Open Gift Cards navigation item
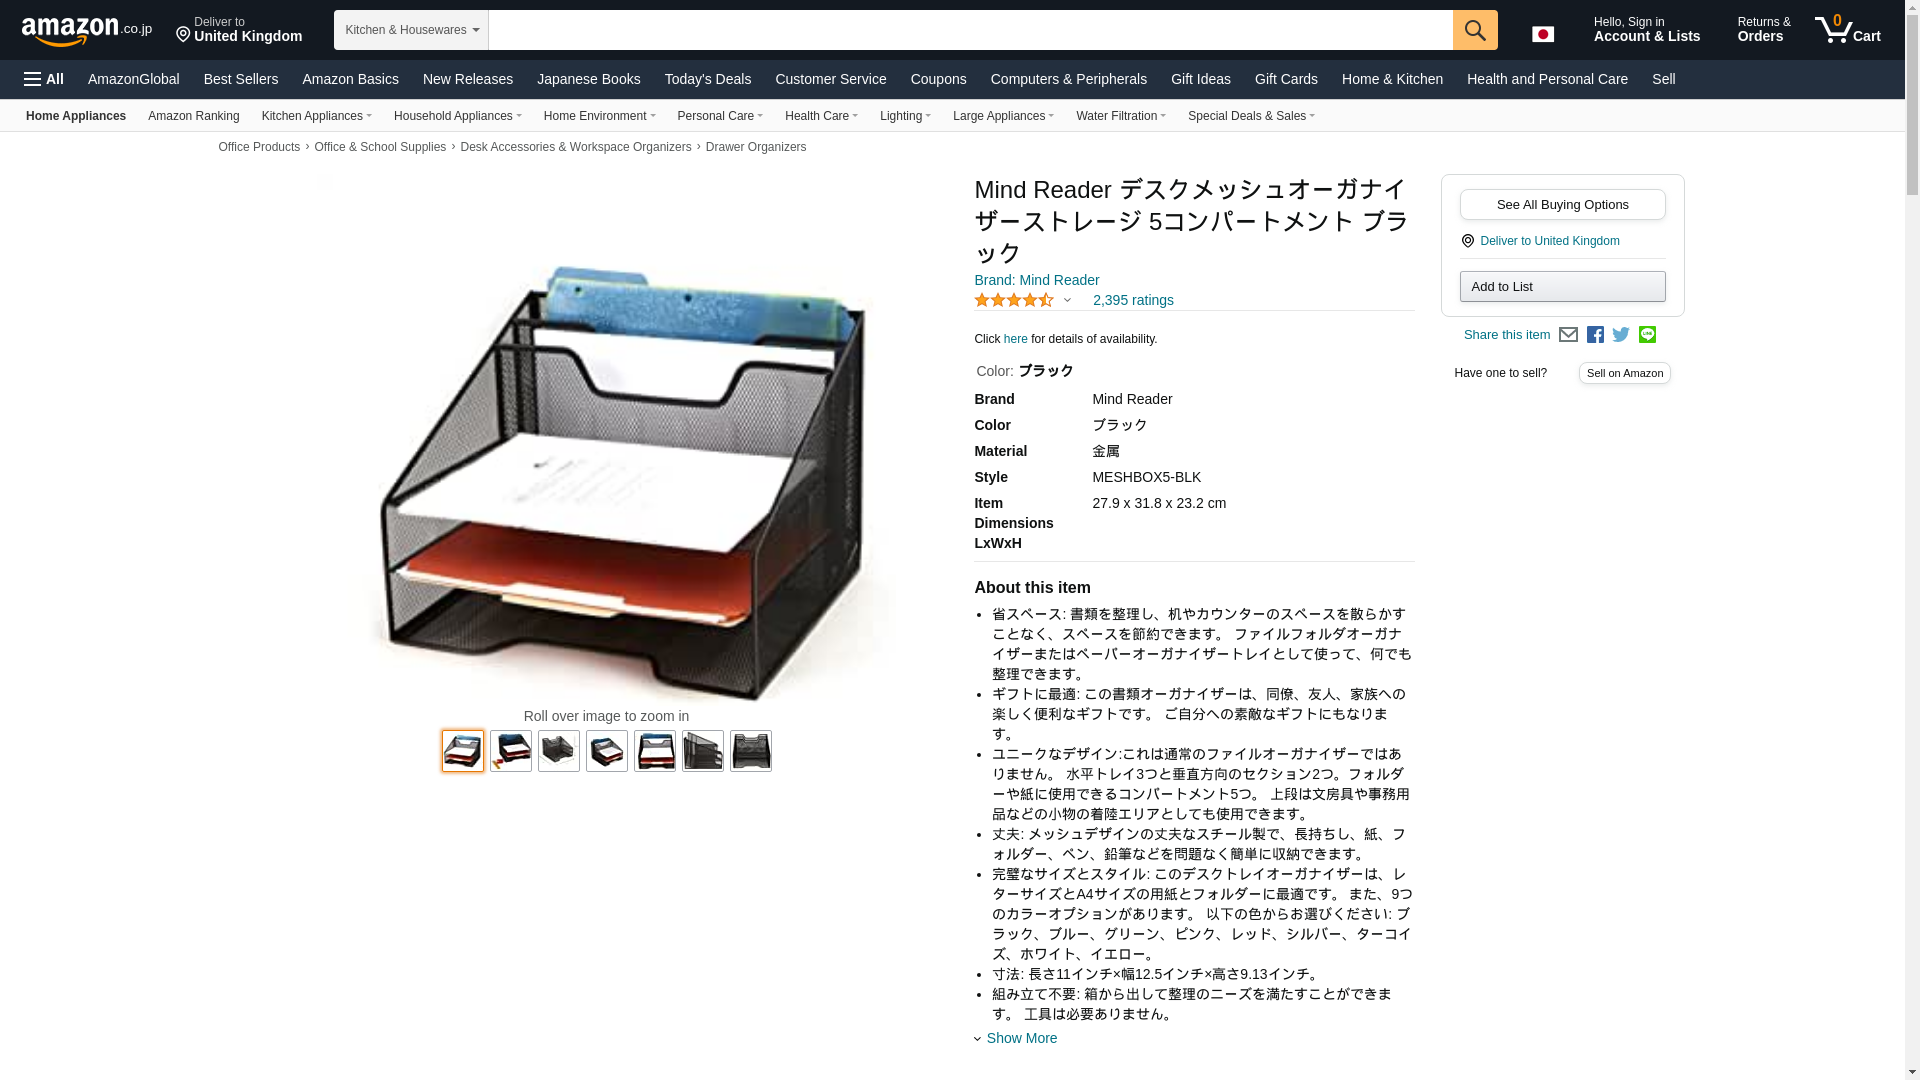The width and height of the screenshot is (1920, 1080). (1286, 79)
